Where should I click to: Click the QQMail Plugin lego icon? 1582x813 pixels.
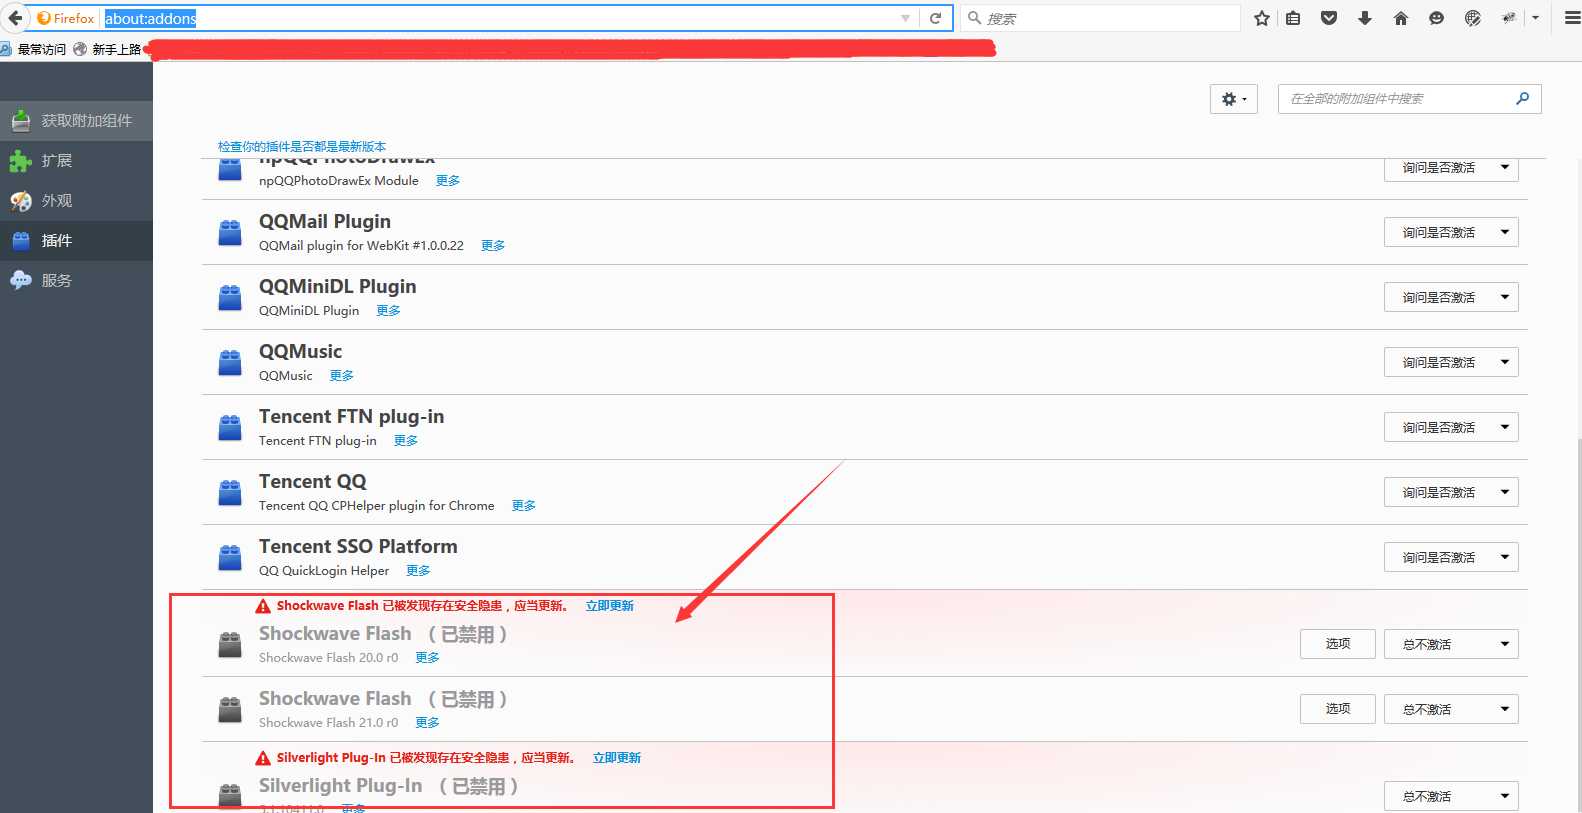(230, 233)
